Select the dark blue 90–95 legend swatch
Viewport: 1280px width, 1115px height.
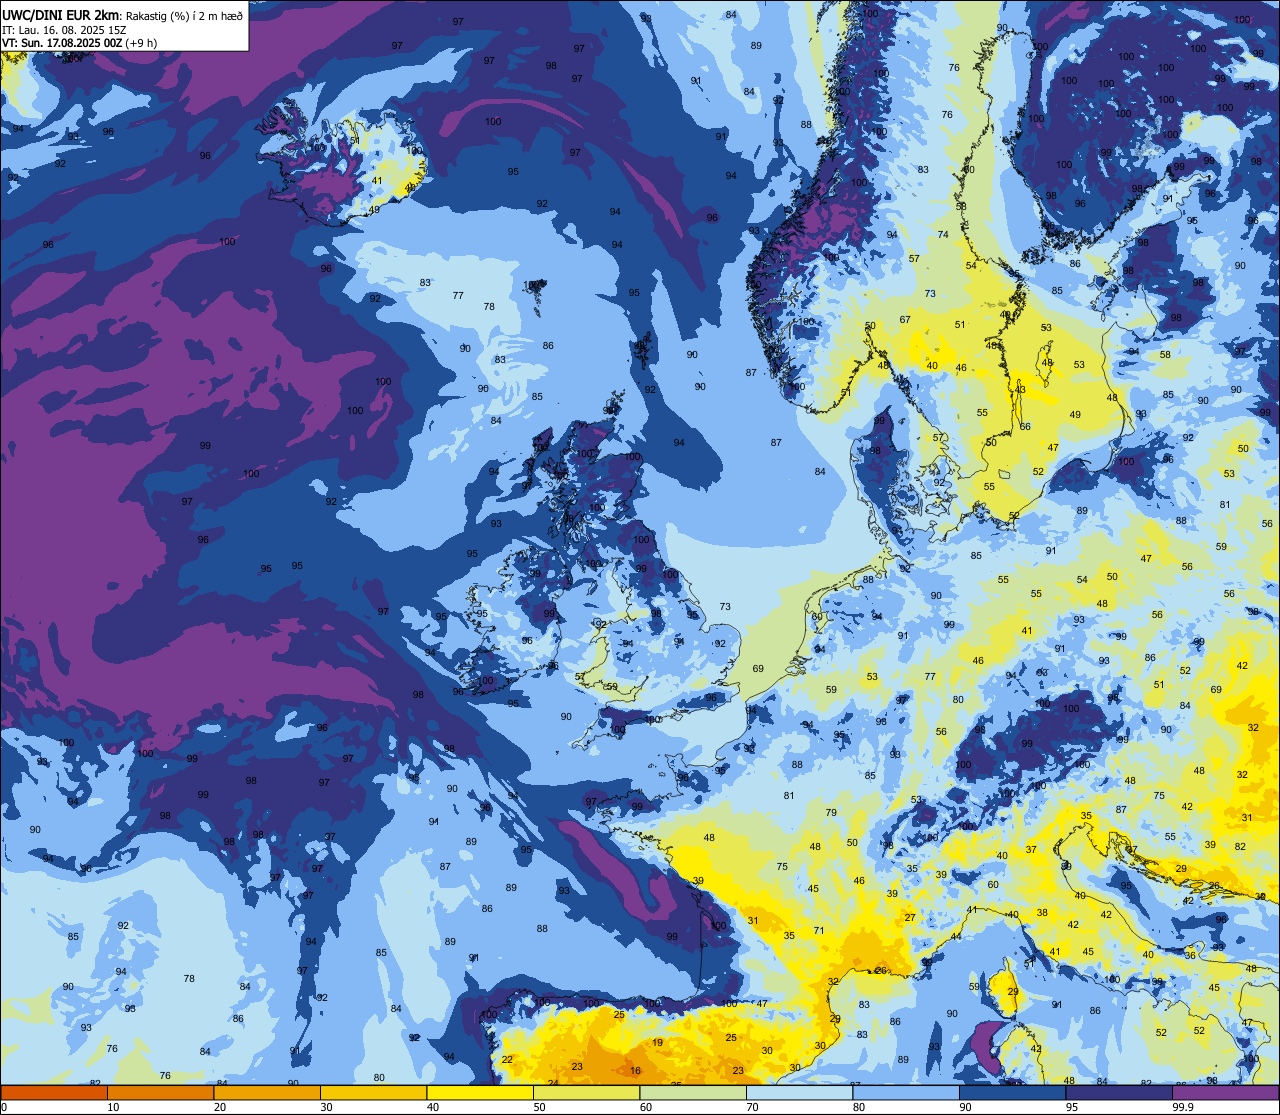[1013, 1092]
